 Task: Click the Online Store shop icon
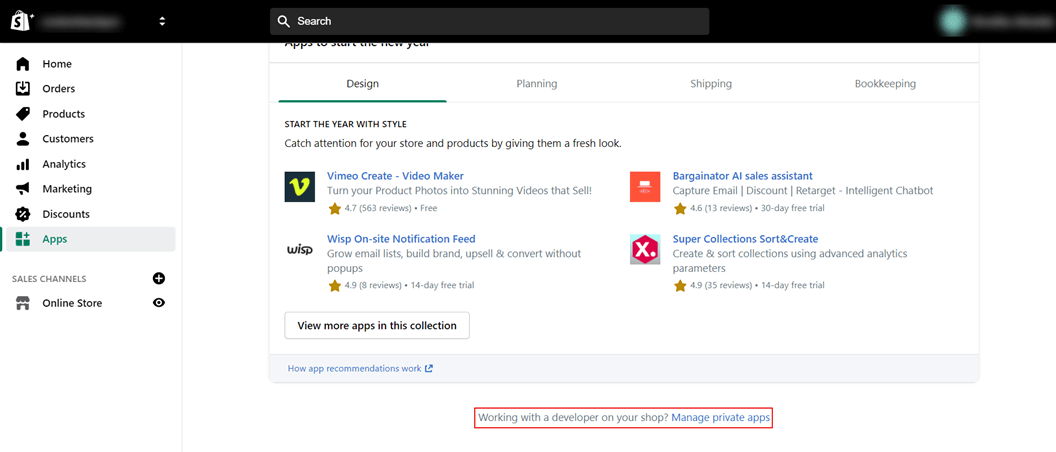click(23, 303)
